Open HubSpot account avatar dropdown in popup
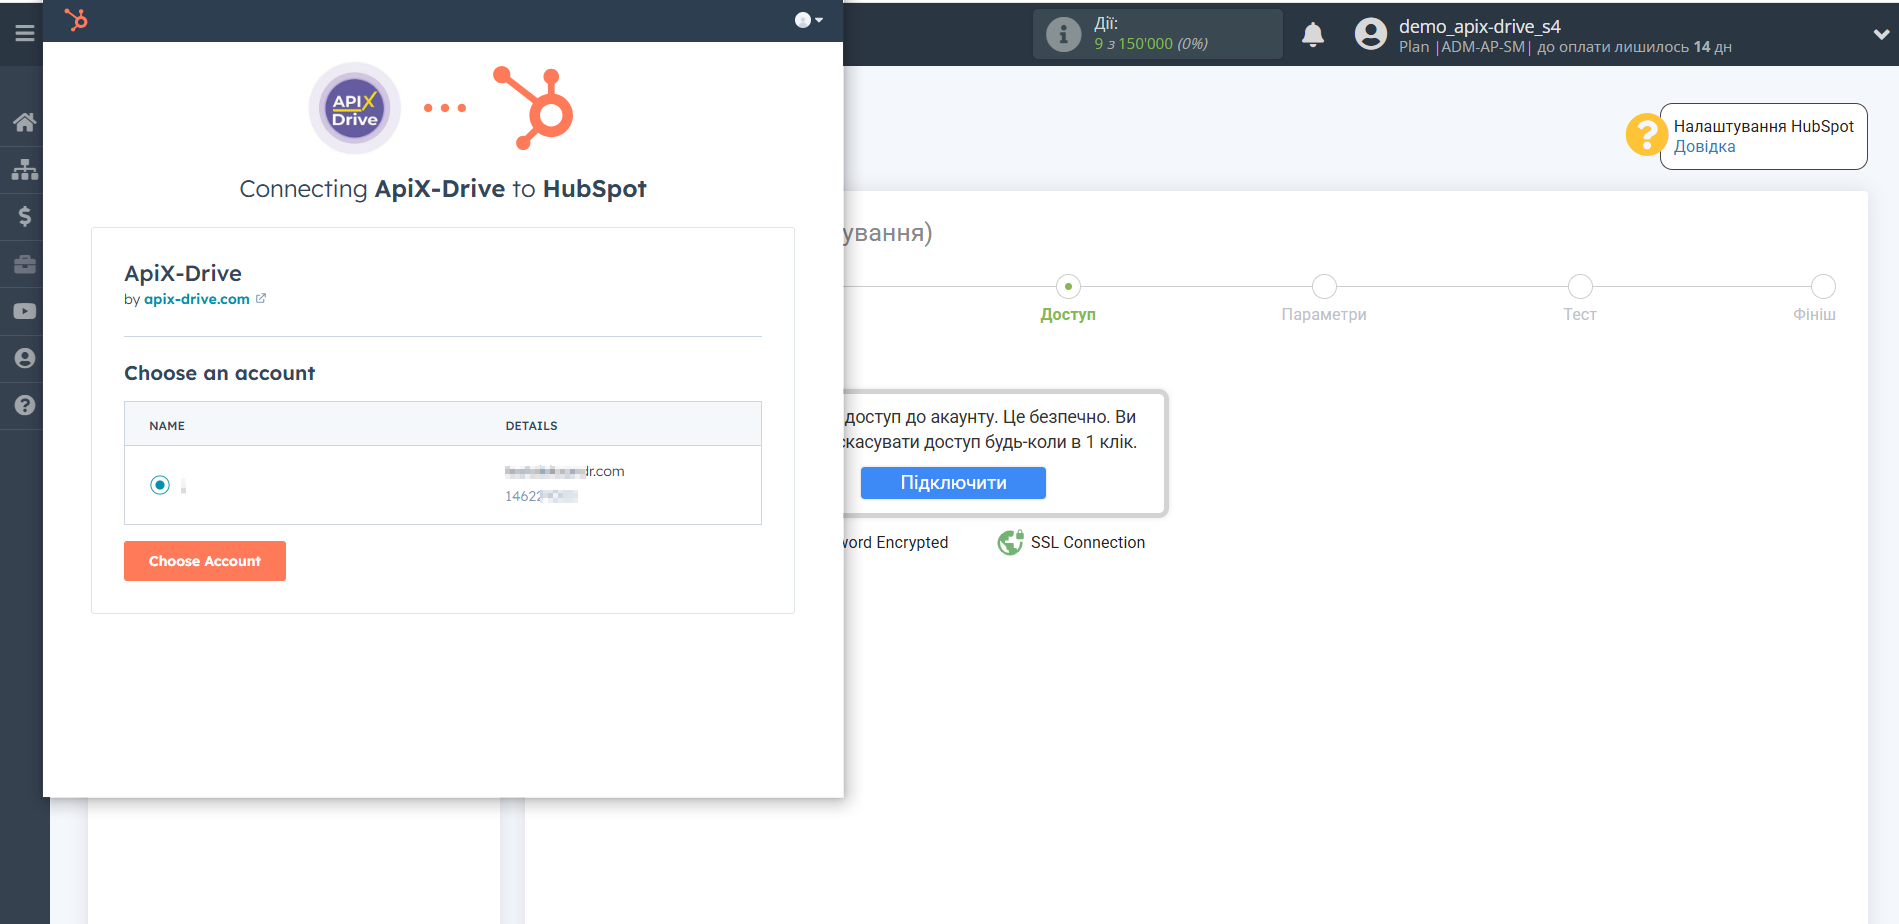The image size is (1899, 924). (x=808, y=20)
